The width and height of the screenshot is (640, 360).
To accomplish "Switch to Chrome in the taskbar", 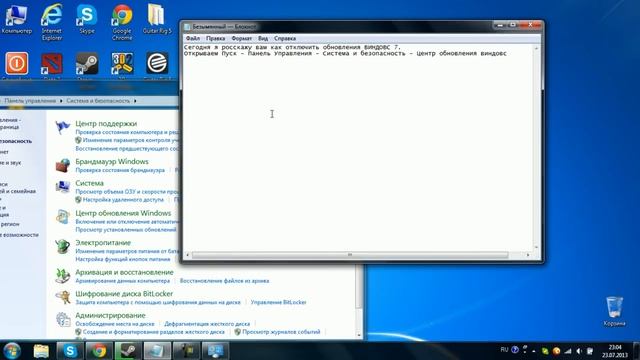I will point(99,351).
